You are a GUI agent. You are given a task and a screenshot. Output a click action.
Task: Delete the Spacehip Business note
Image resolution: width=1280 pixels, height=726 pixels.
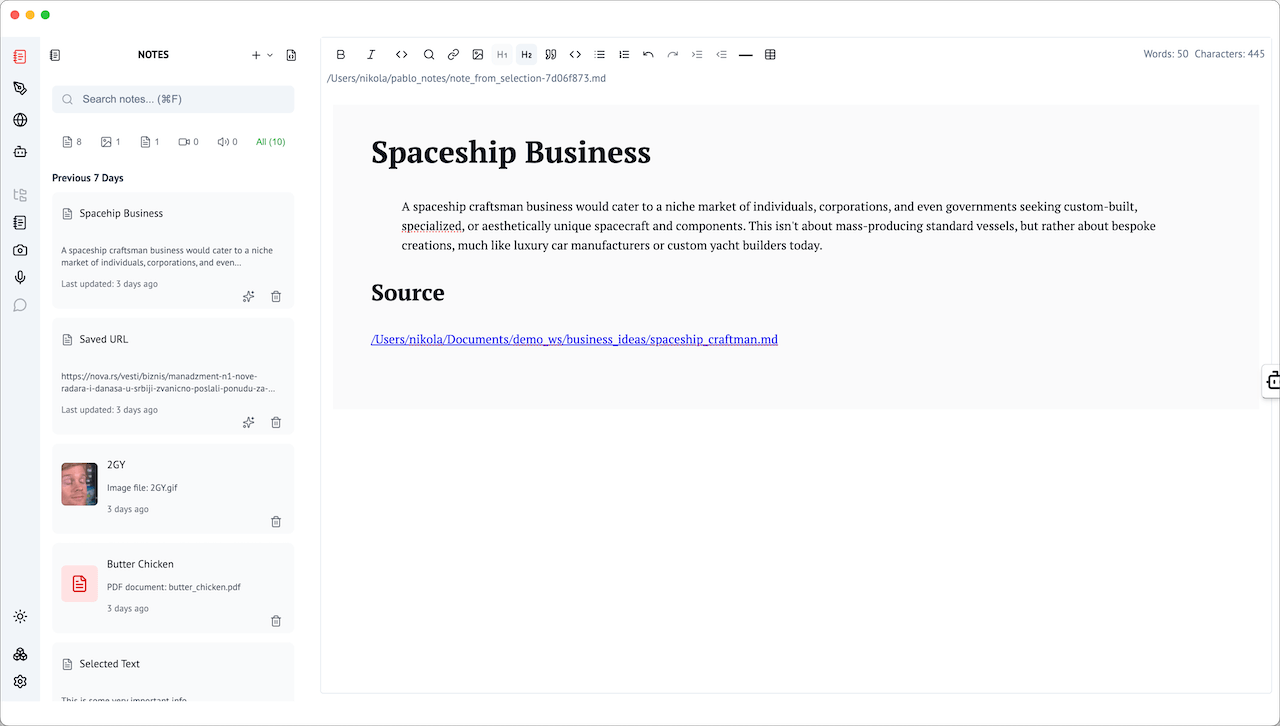coord(276,296)
